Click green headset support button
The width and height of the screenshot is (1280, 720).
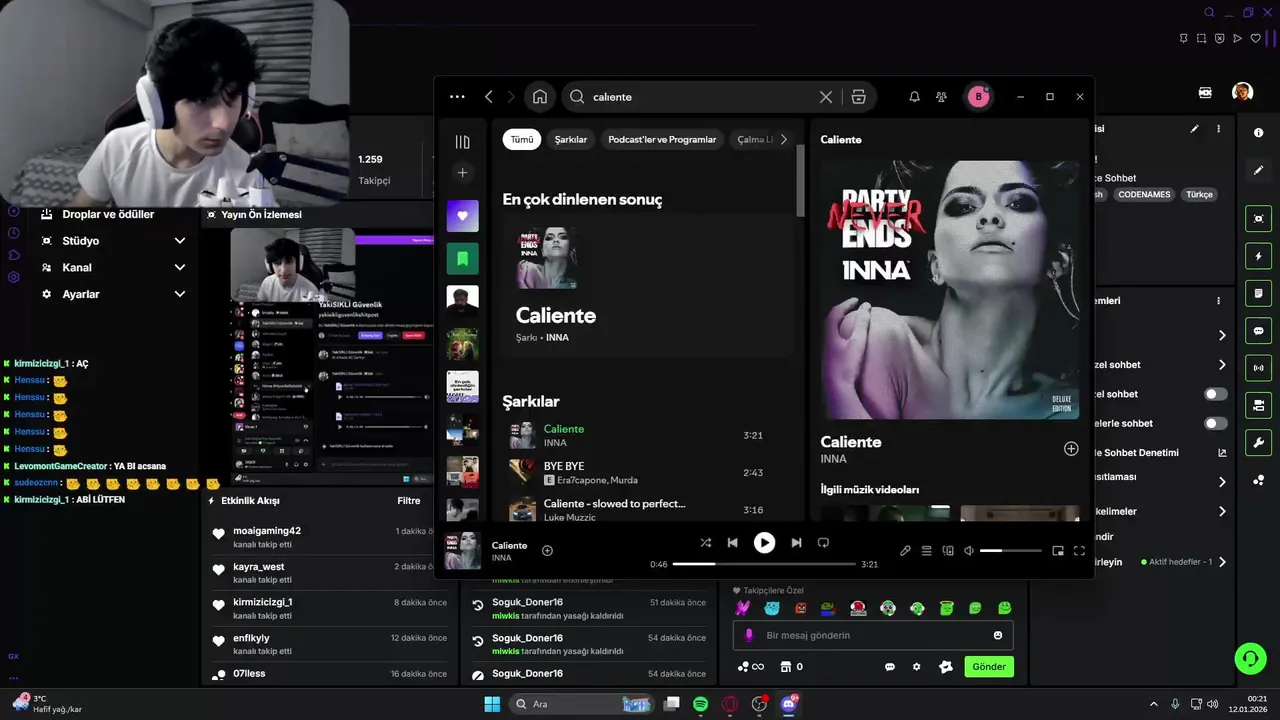click(x=1250, y=658)
